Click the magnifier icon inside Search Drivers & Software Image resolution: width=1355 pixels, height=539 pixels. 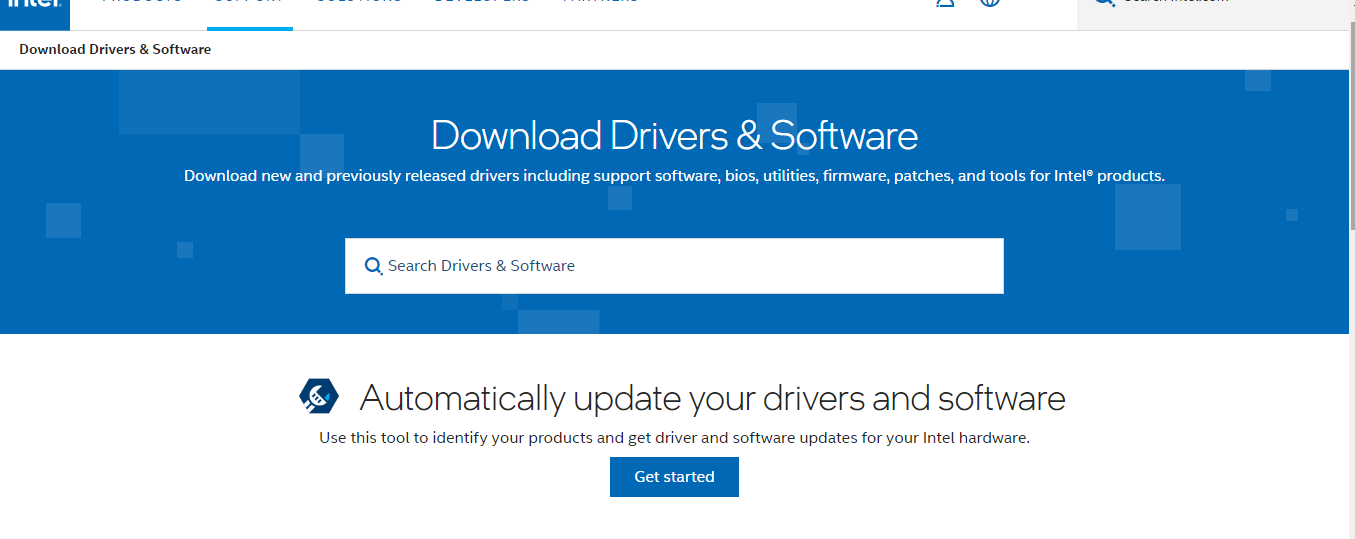tap(373, 266)
